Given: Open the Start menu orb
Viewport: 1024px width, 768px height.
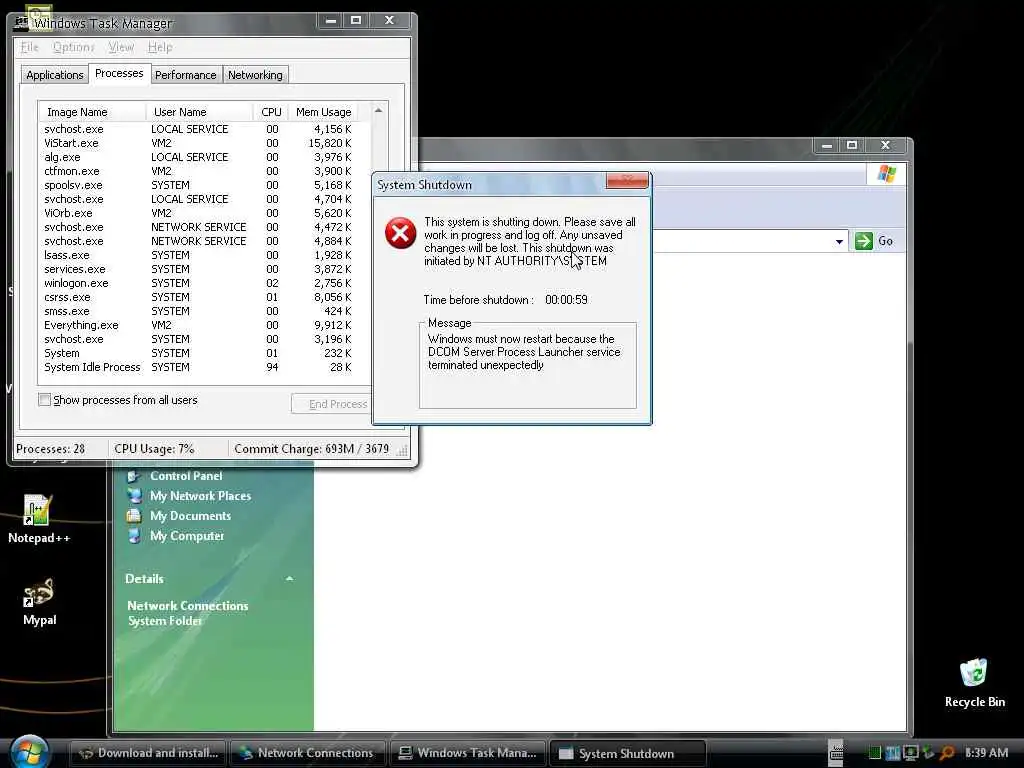Looking at the screenshot, I should pyautogui.click(x=29, y=751).
